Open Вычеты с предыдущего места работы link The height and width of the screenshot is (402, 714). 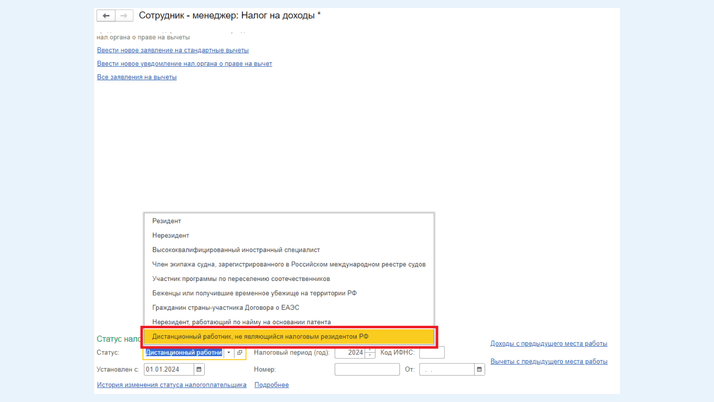(x=549, y=361)
